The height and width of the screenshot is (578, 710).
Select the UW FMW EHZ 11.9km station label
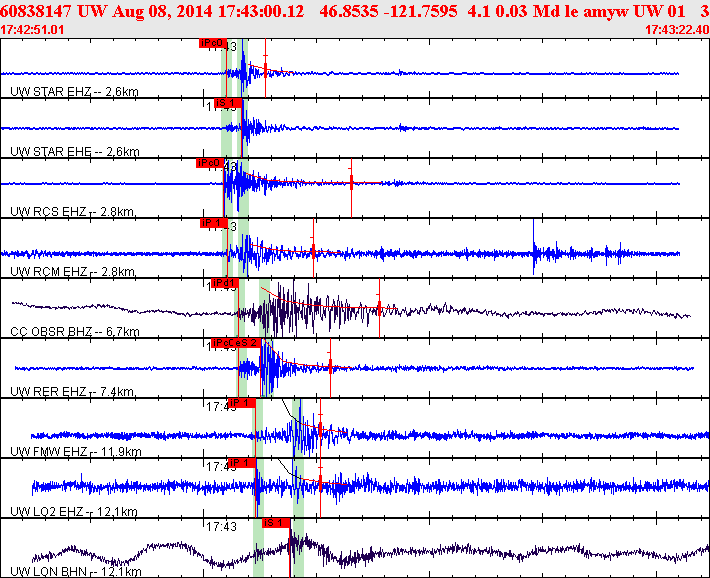point(76,452)
